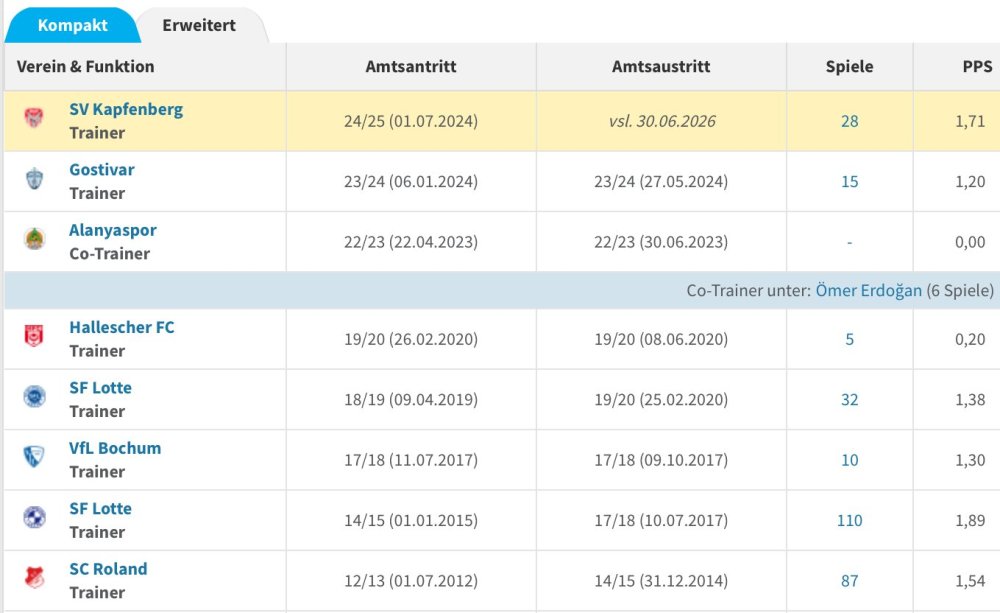
Task: Open the Hallescher FC club link
Action: coord(121,327)
